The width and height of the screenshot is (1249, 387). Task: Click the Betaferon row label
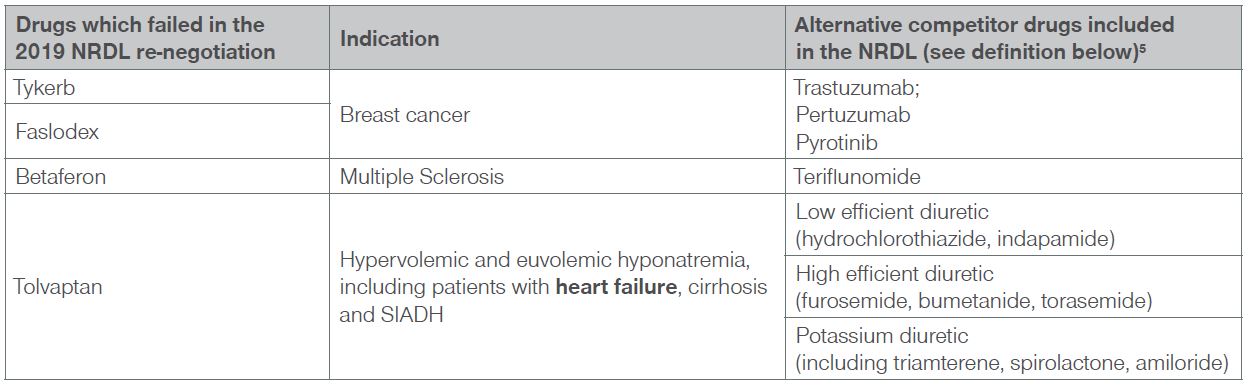(x=165, y=176)
